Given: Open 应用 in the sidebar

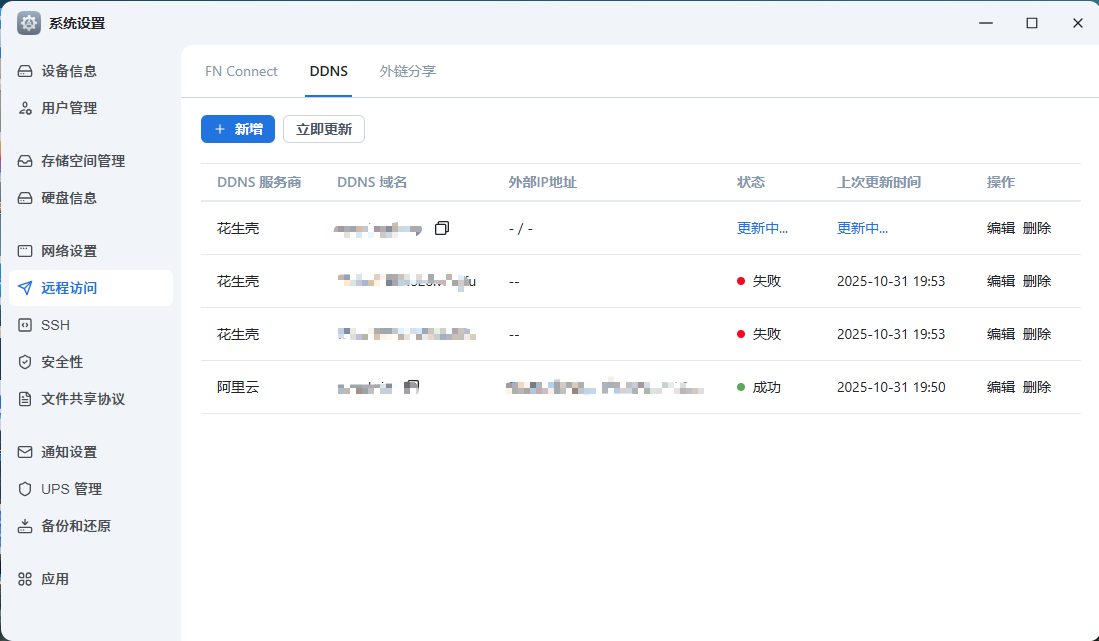Looking at the screenshot, I should click(55, 579).
